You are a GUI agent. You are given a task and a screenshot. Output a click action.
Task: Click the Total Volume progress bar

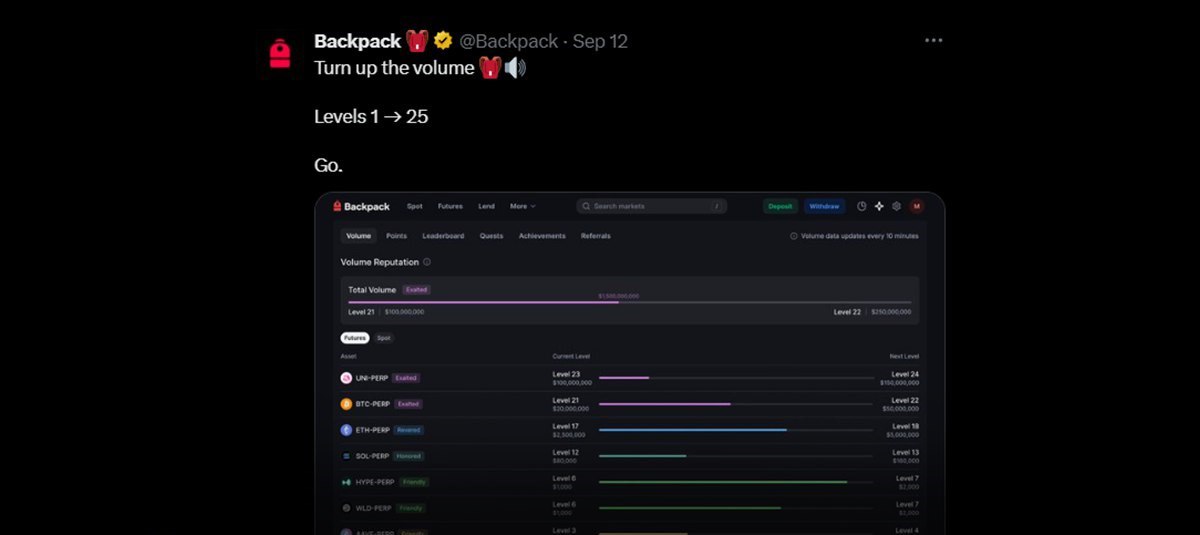[629, 302]
